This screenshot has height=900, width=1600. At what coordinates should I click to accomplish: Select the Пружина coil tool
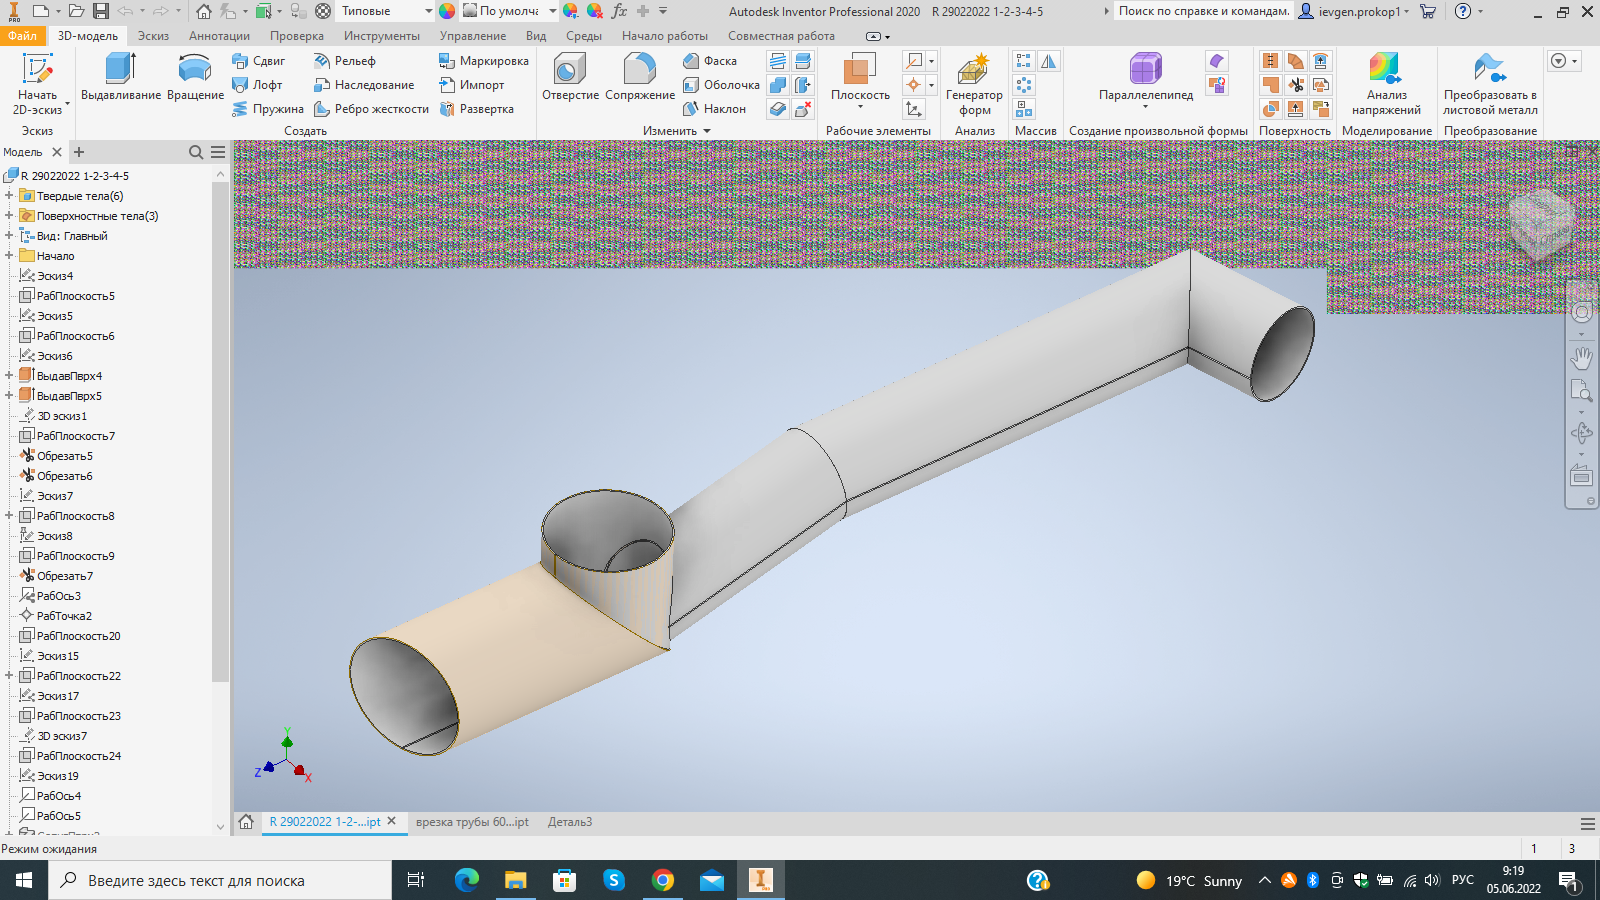coord(268,109)
